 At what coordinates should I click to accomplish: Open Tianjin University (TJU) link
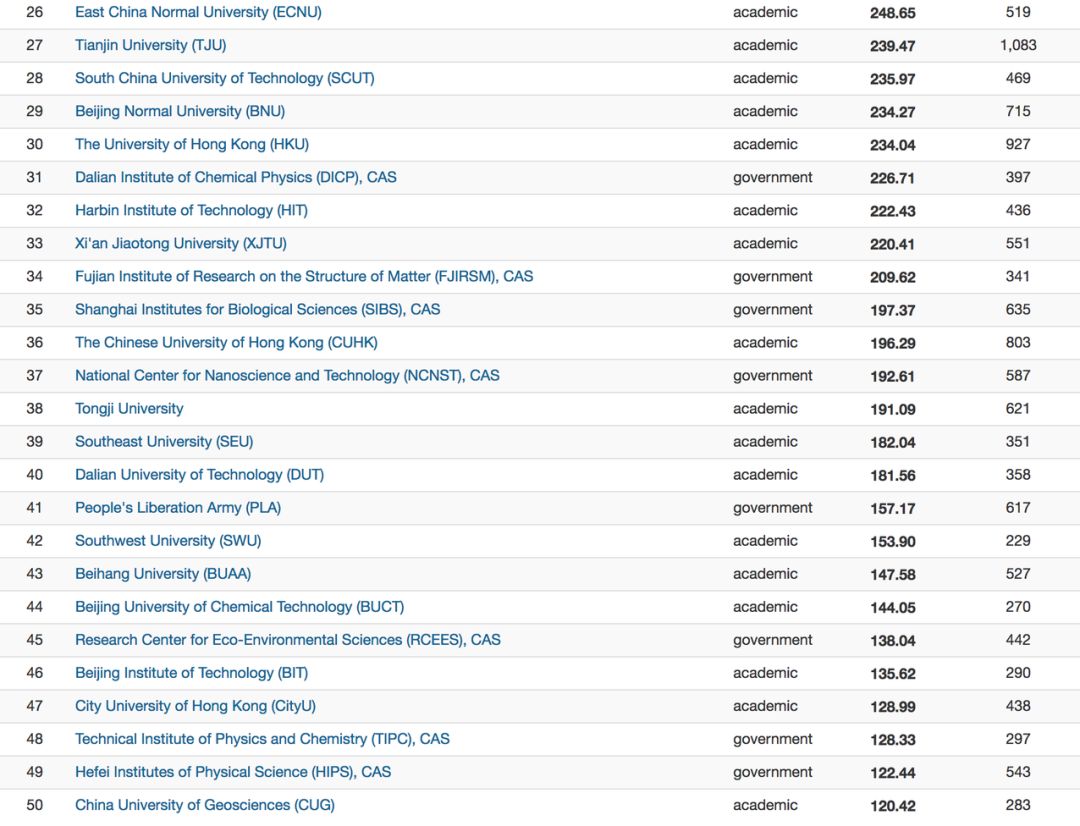[x=151, y=45]
